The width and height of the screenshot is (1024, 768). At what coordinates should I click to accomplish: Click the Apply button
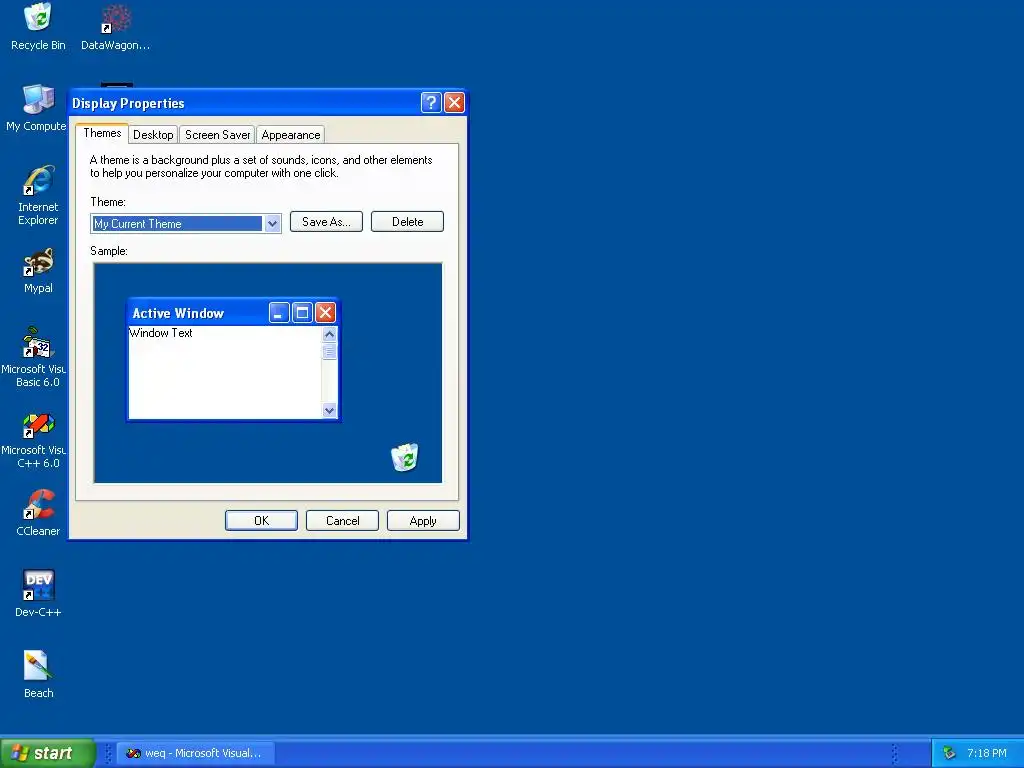(x=423, y=520)
